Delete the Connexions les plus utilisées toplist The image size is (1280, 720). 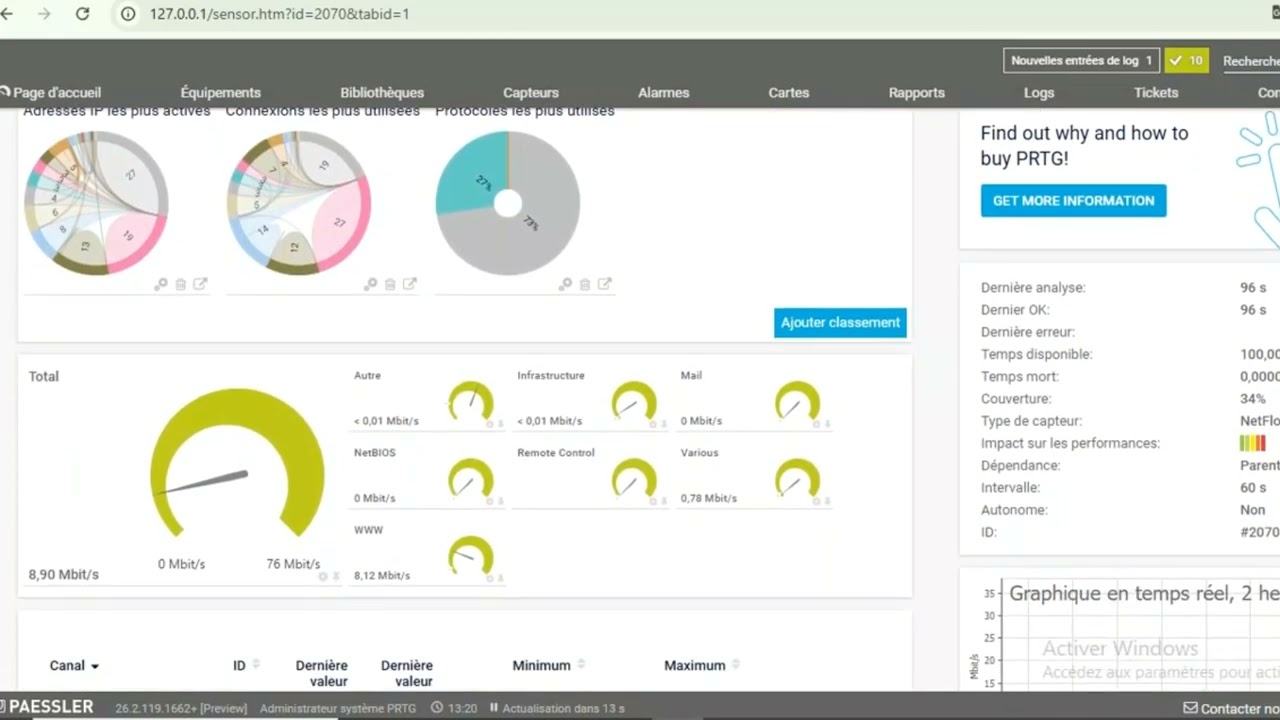pos(390,285)
